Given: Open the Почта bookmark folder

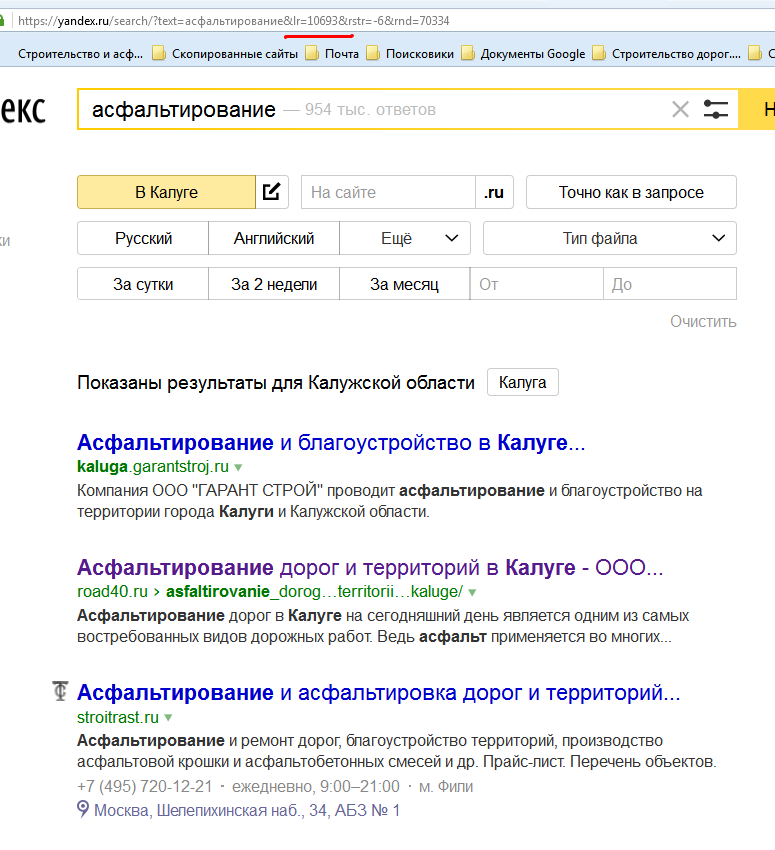Looking at the screenshot, I should click(x=332, y=54).
